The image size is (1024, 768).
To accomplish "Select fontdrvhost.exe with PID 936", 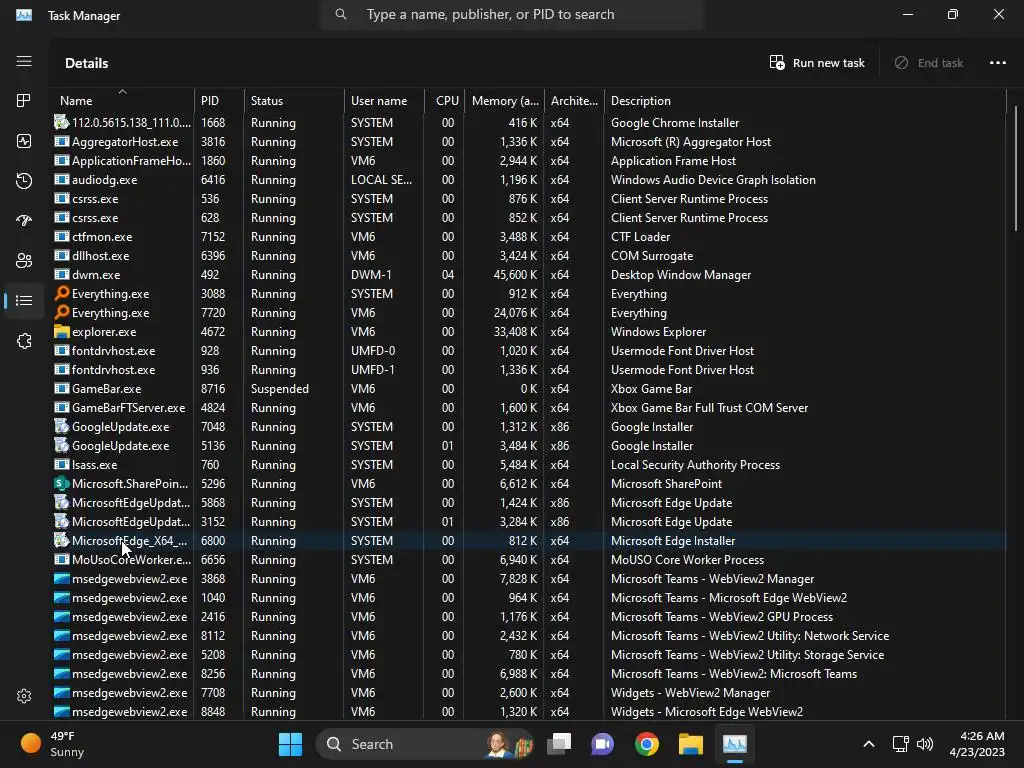I will click(529, 370).
